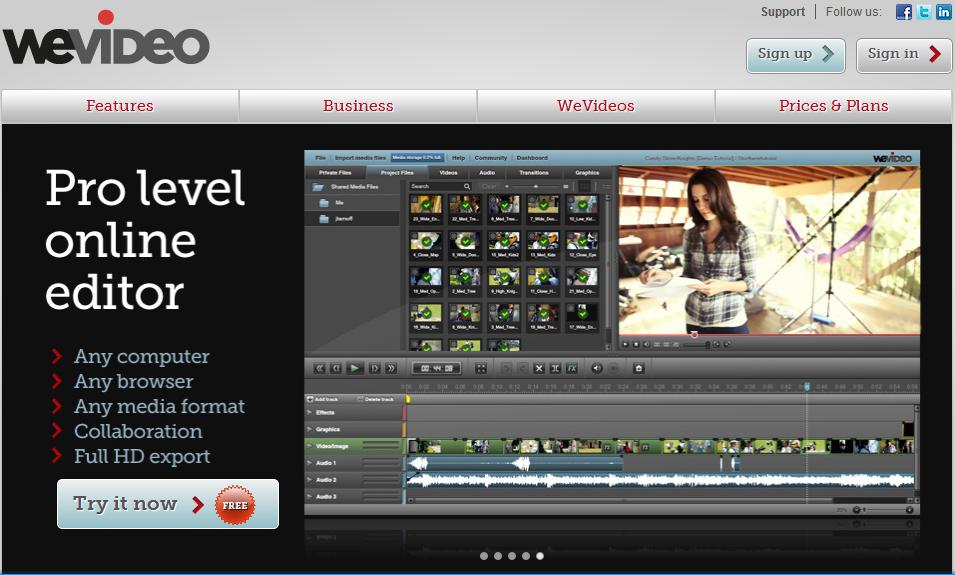Click the timecode display
The width and height of the screenshot is (955, 575).
[x=436, y=368]
